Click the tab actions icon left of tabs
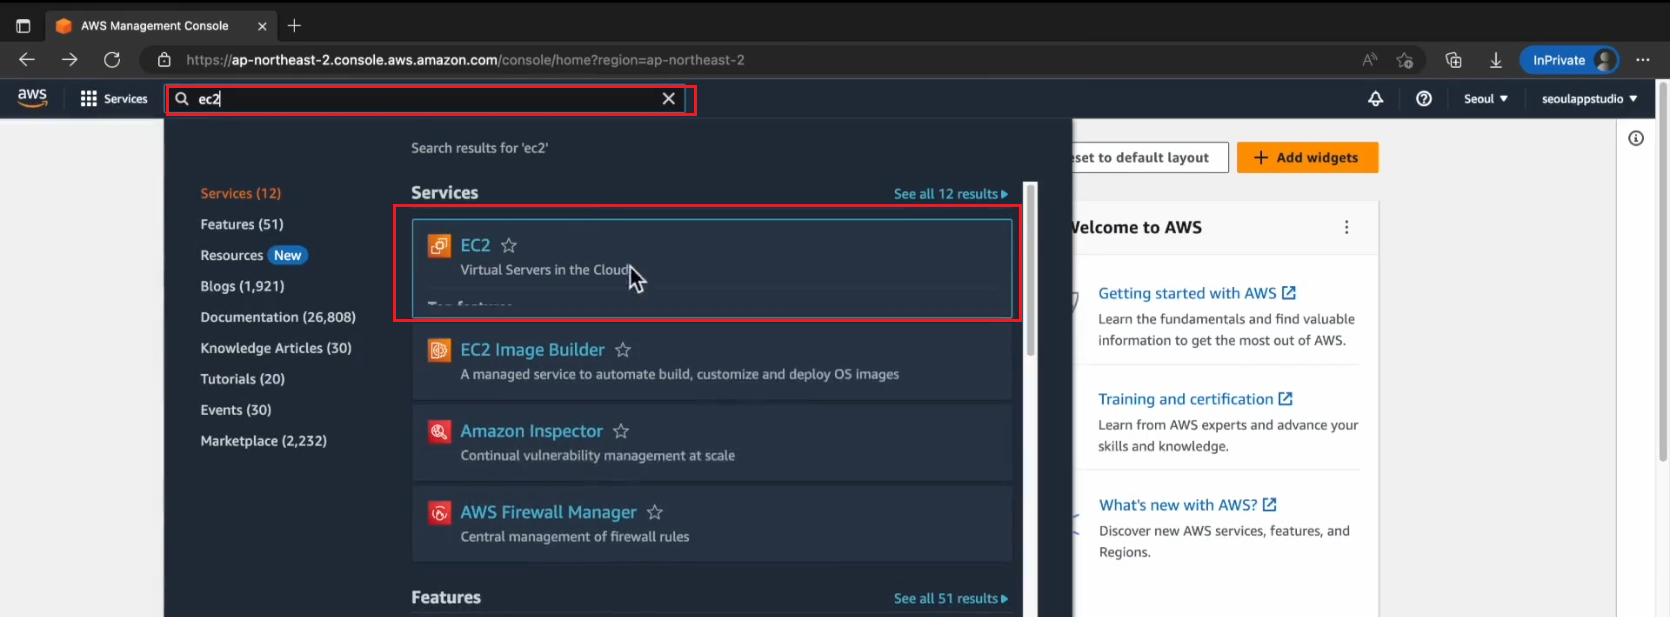This screenshot has height=617, width=1670. [23, 26]
